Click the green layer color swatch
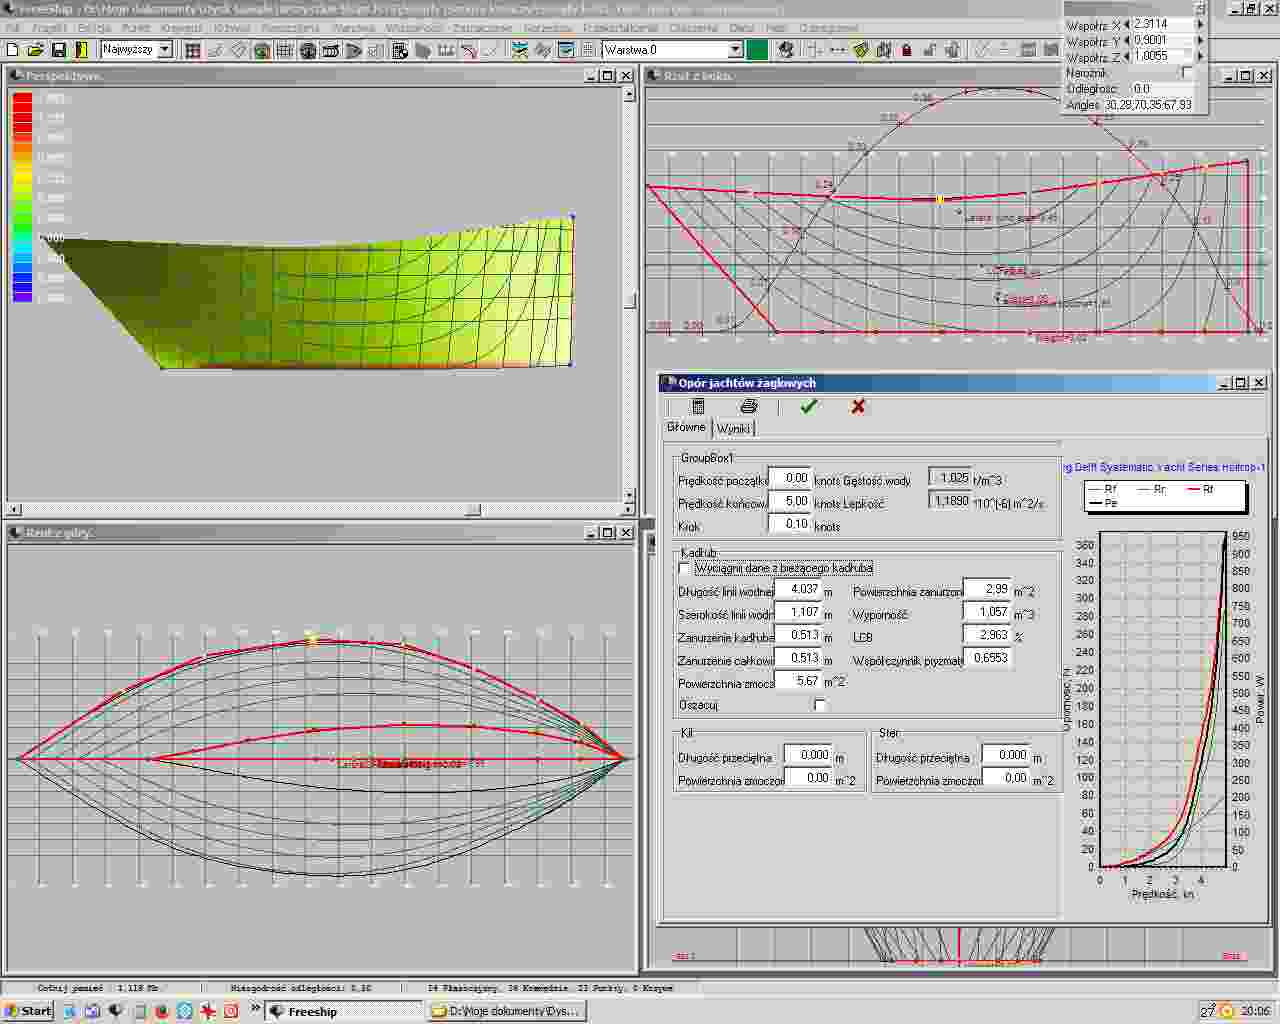This screenshot has width=1280, height=1024. [757, 50]
